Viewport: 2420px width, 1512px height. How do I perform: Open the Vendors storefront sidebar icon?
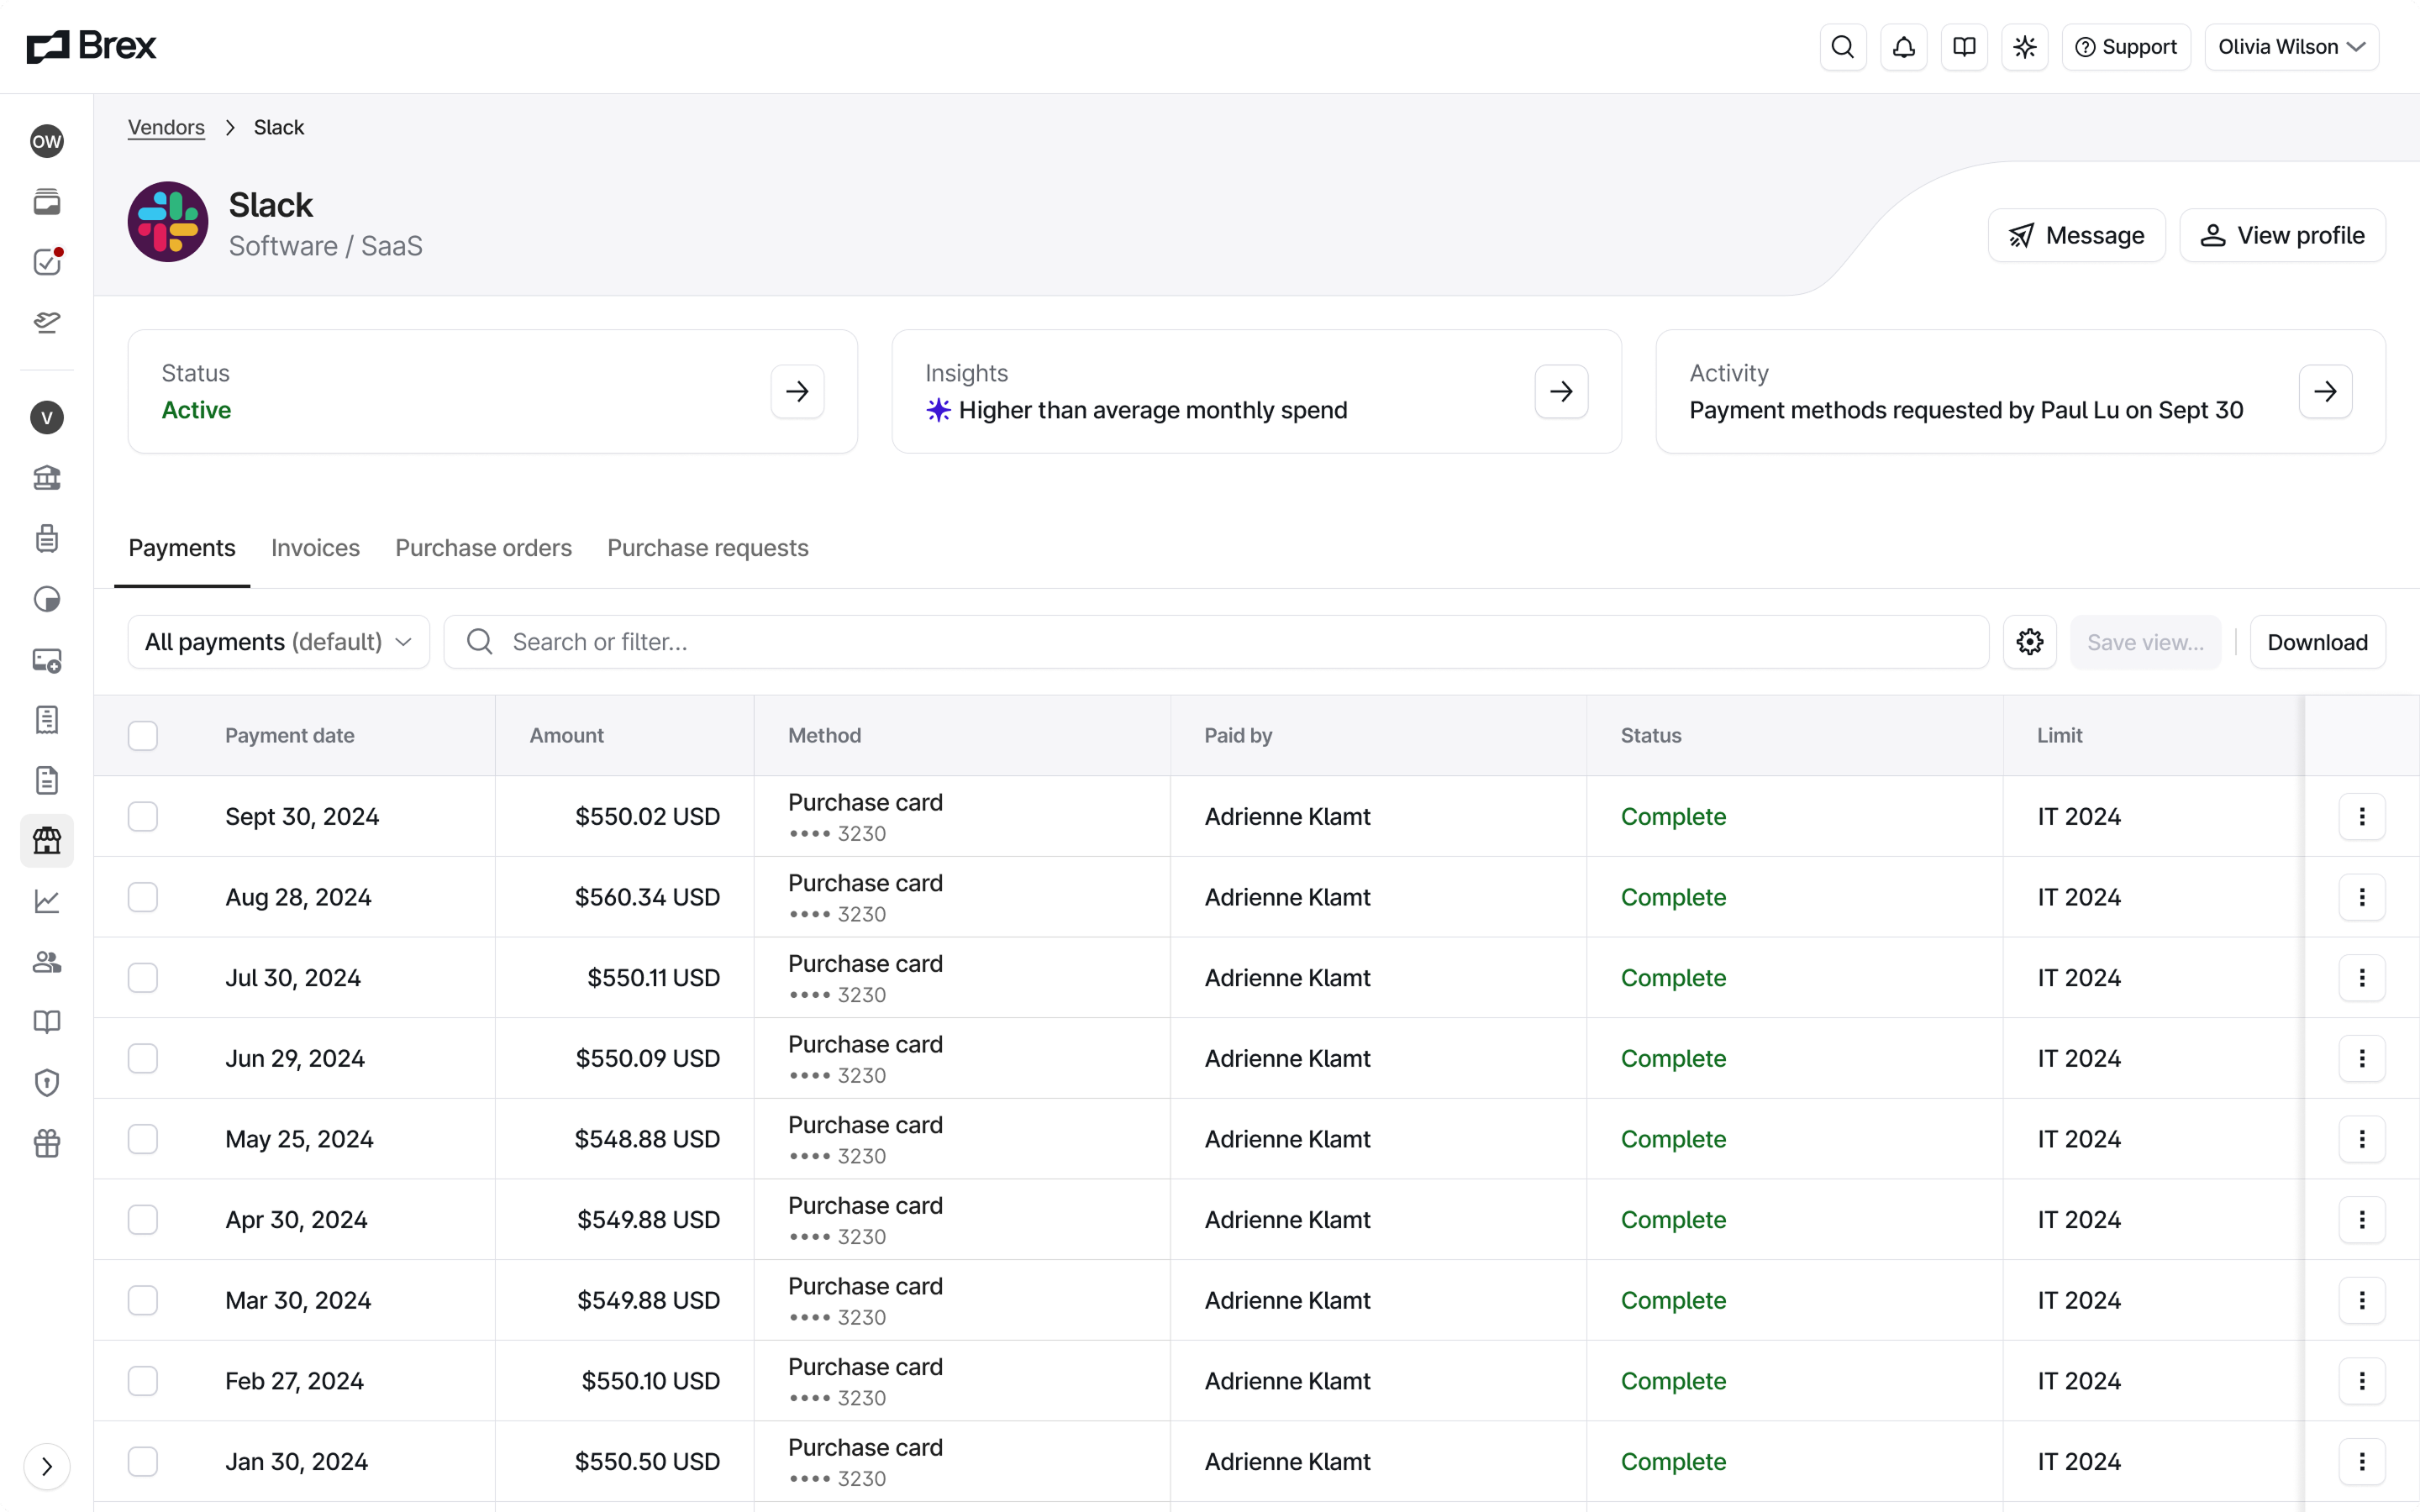click(x=47, y=841)
